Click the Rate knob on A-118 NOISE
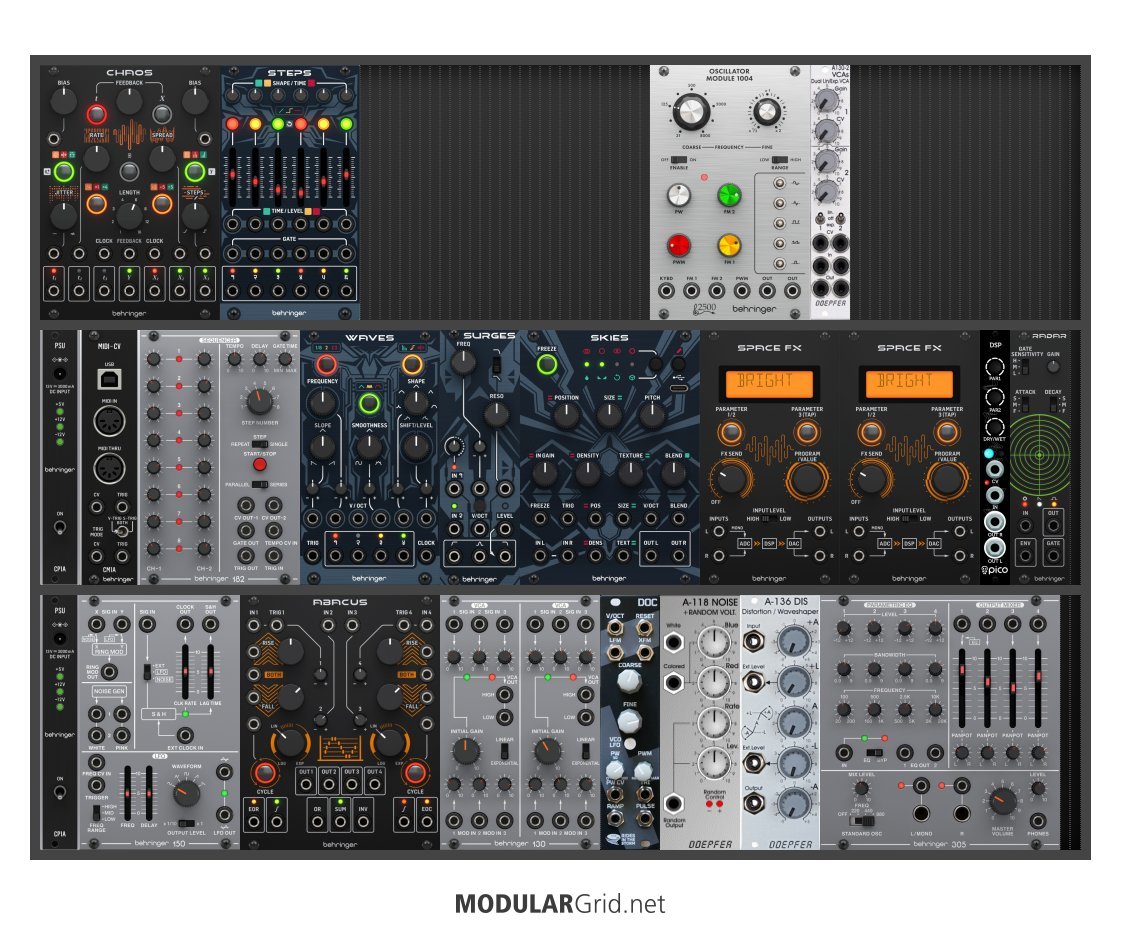 pos(713,723)
